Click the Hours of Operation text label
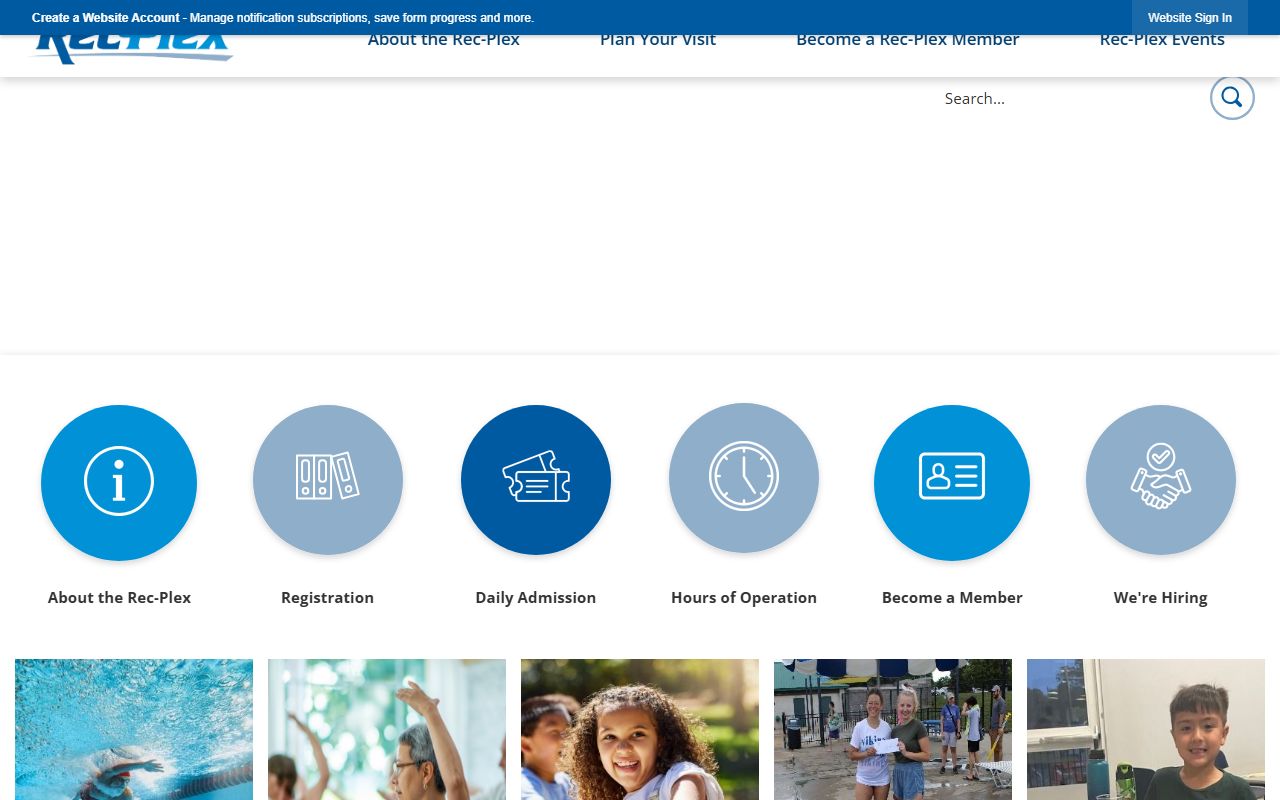 (x=744, y=598)
